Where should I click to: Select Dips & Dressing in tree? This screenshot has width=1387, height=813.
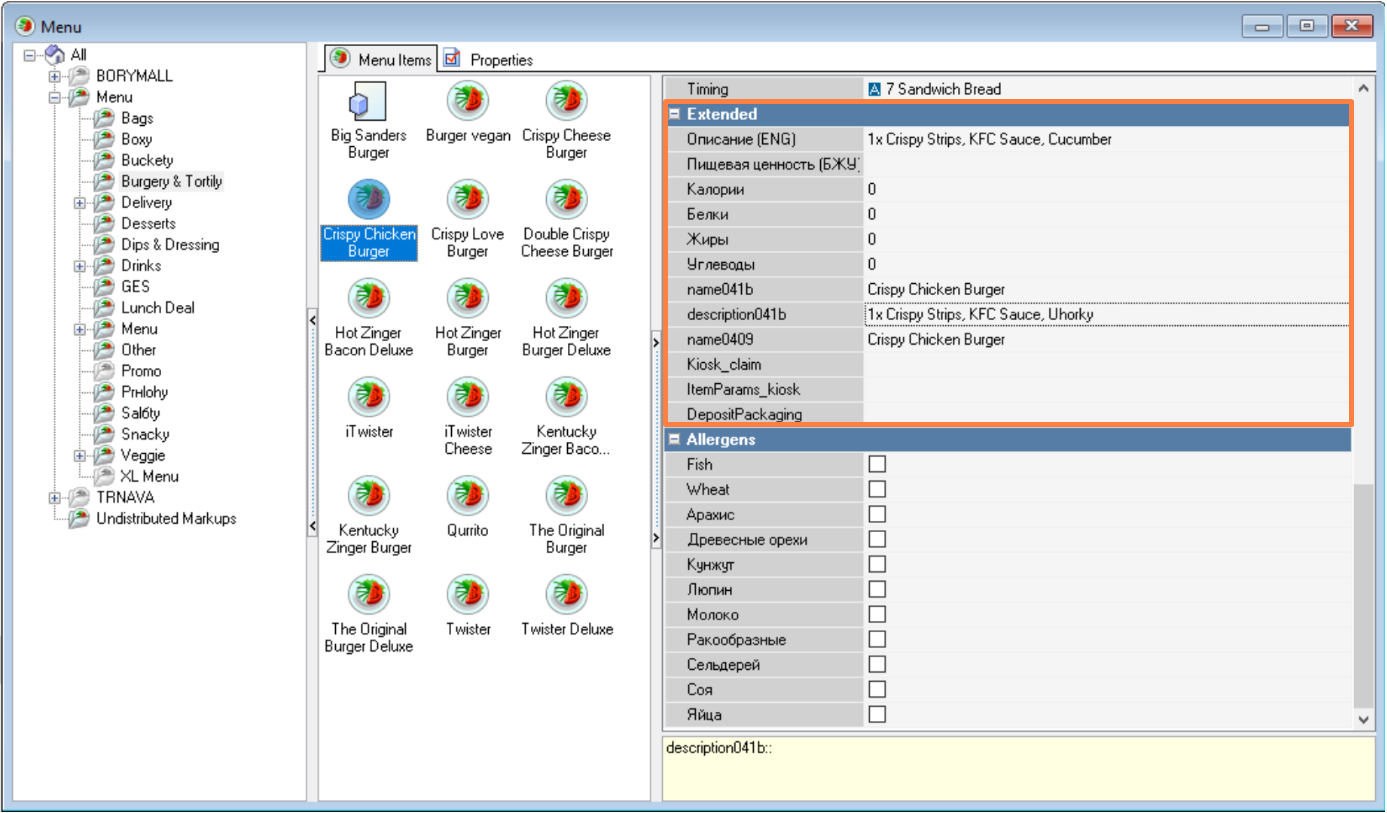(170, 244)
